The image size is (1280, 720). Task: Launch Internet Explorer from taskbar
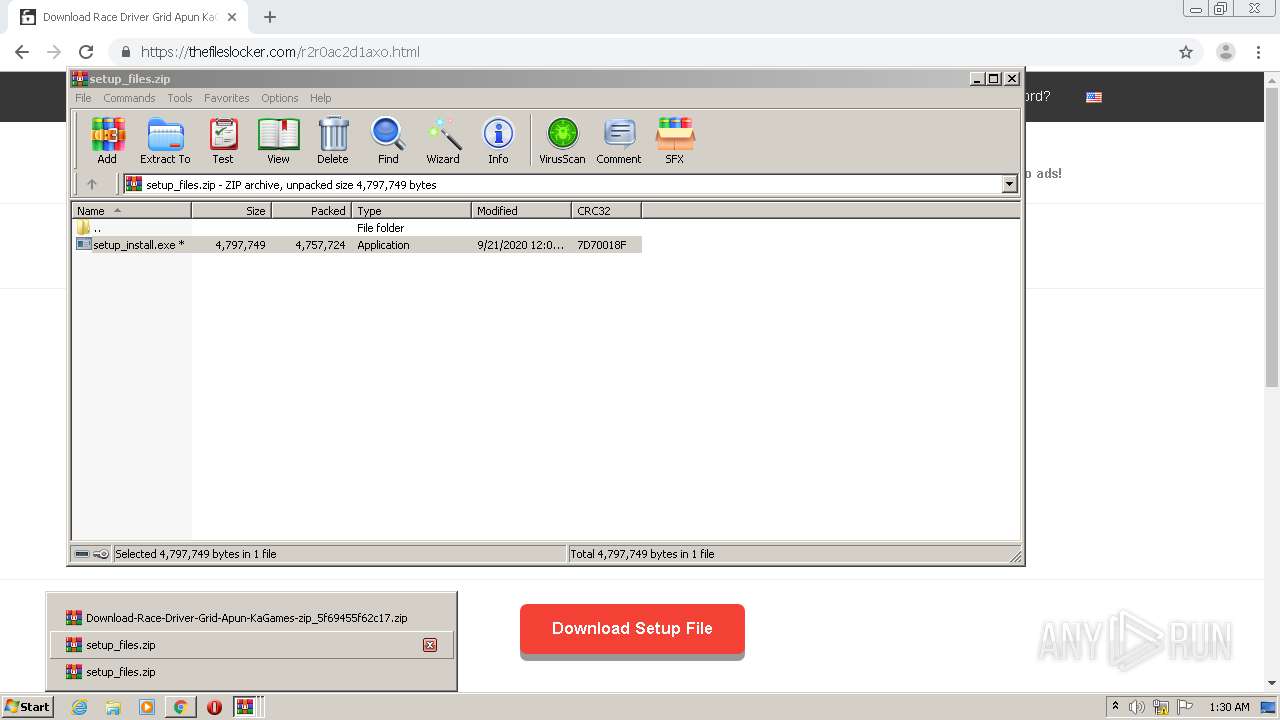[79, 707]
